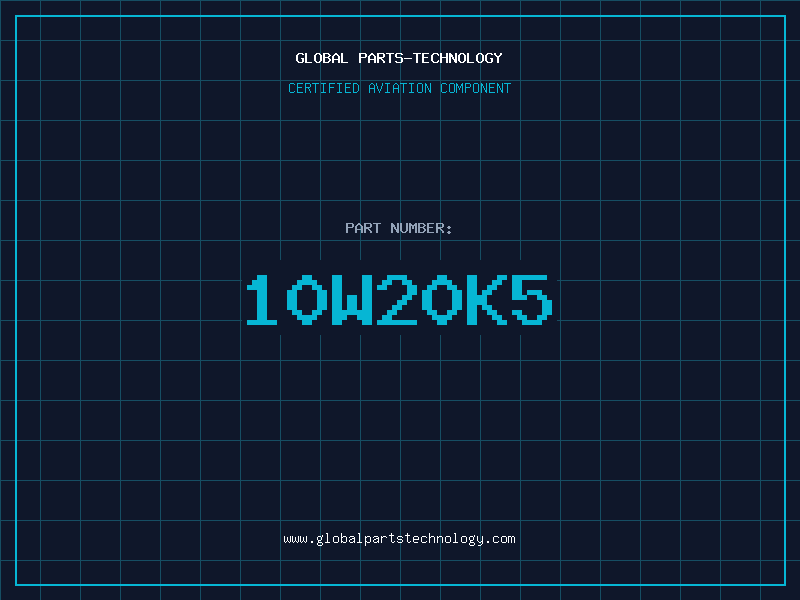Click the letter K in the part number

487,299
